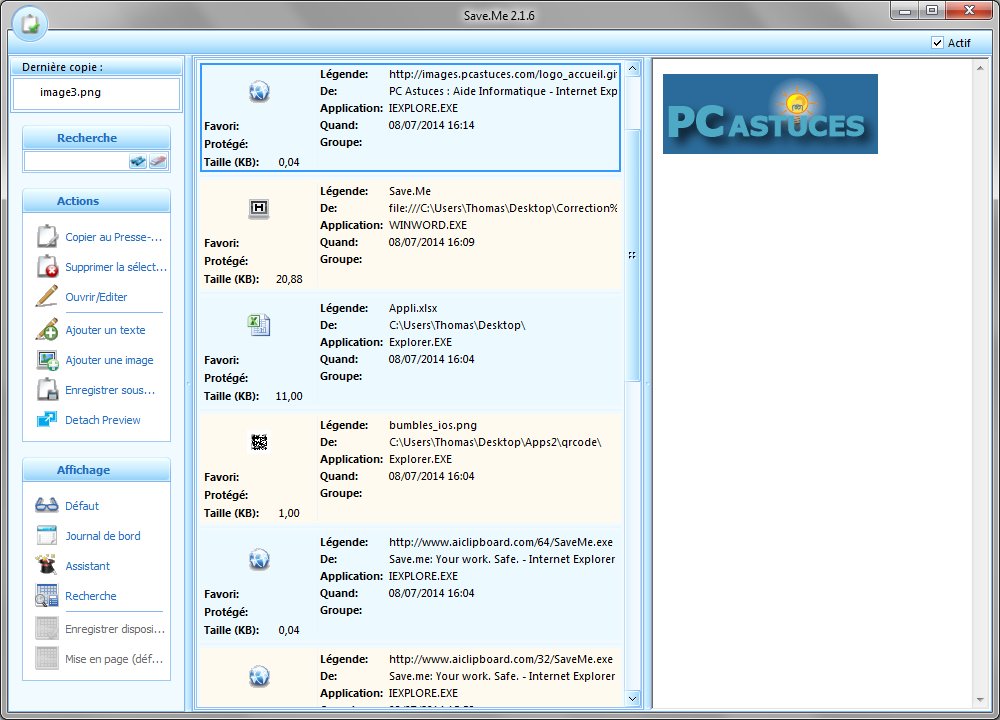Screen dimensions: 1000x720
Task: Click the clipboard list scrollbar thumb
Action: pyautogui.click(x=632, y=254)
